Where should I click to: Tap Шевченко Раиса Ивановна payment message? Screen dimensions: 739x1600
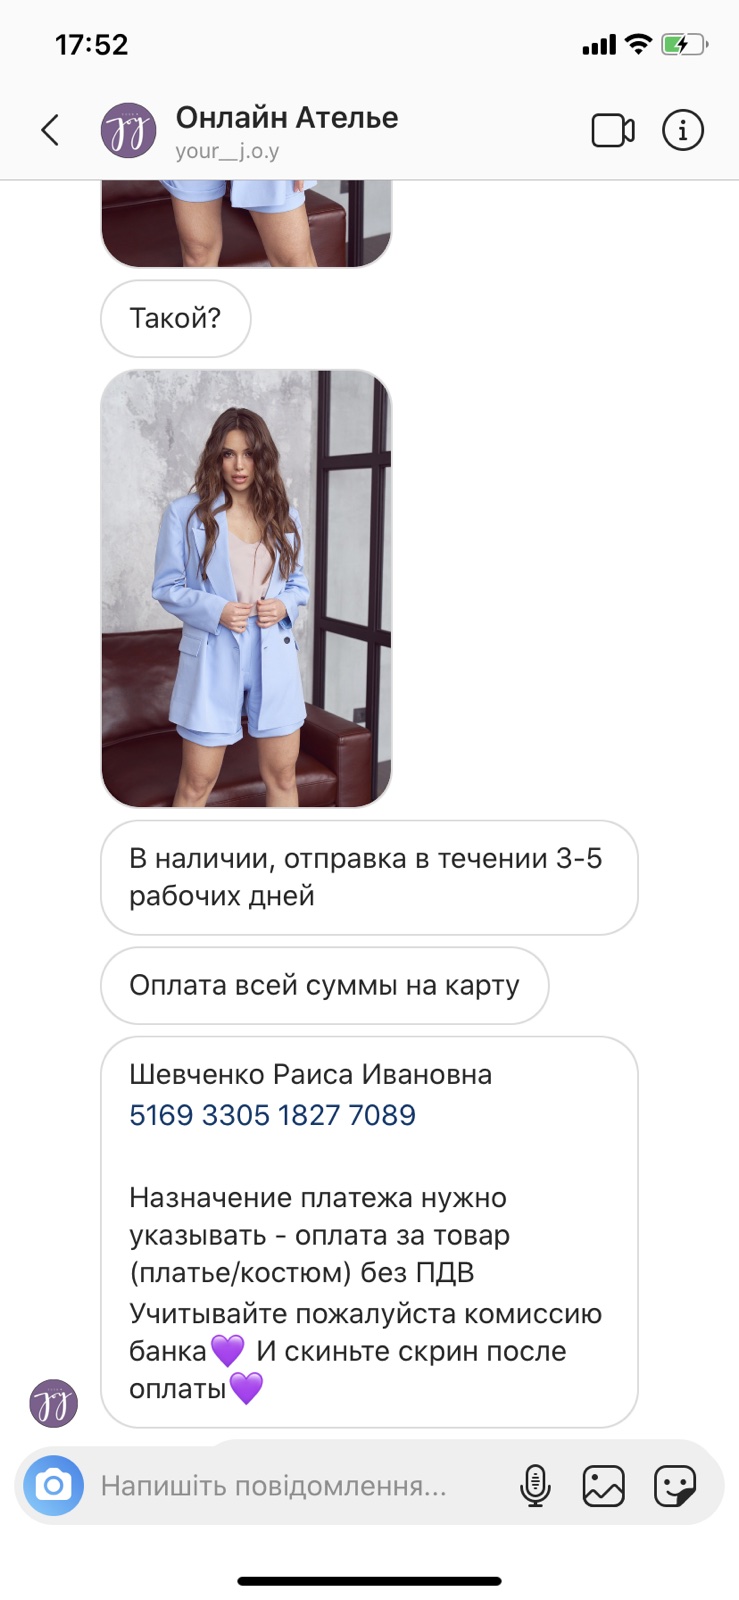tap(369, 1232)
